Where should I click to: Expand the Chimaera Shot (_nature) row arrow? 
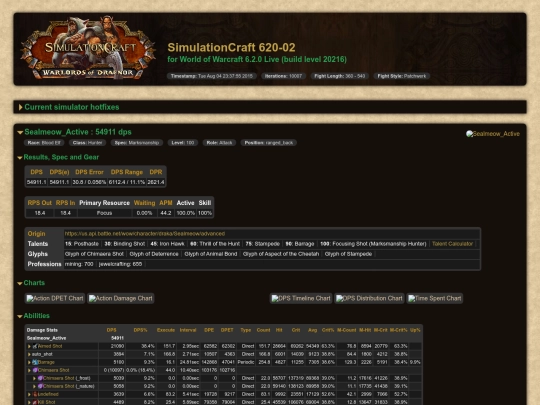coord(34,386)
